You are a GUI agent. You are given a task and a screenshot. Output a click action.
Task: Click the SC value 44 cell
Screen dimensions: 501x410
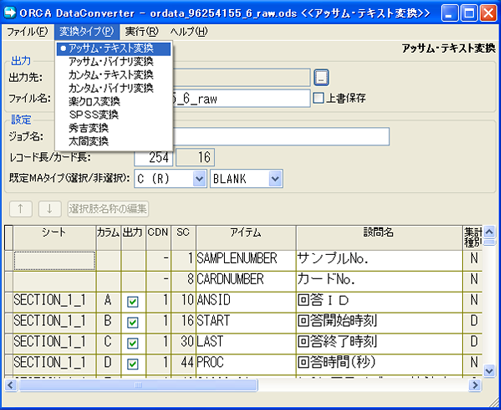click(183, 364)
